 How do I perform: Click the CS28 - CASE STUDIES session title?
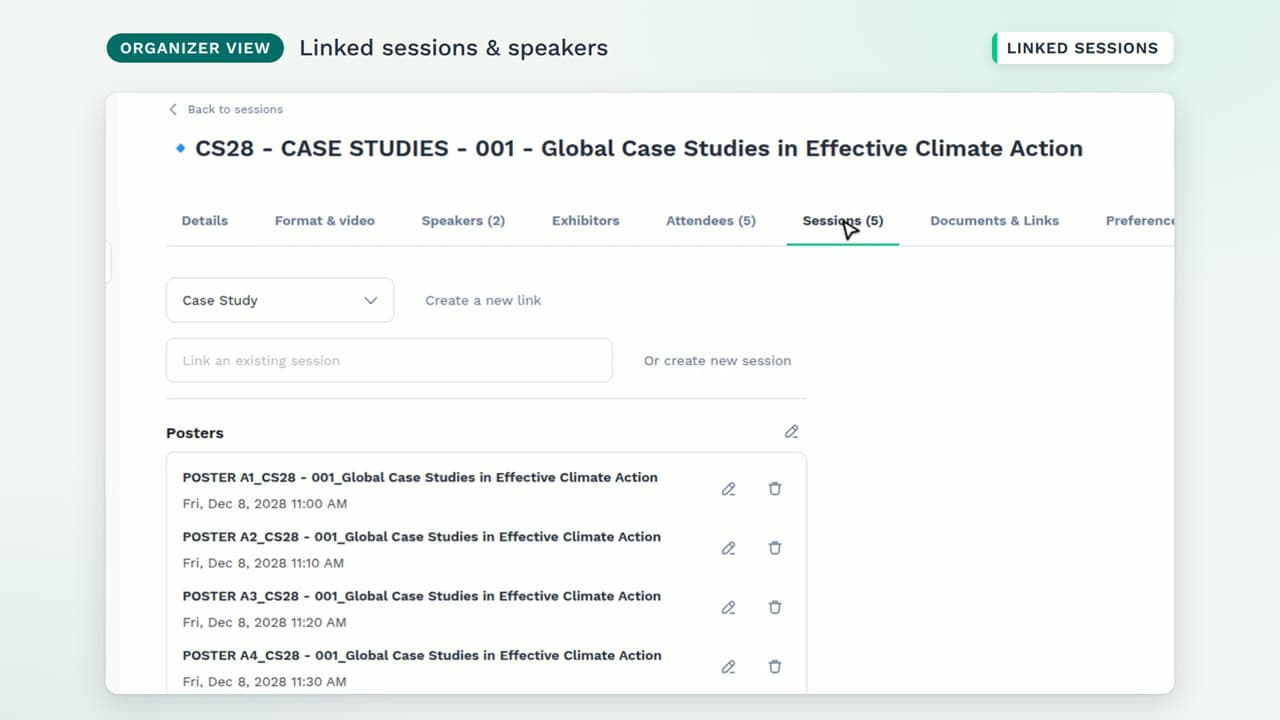click(x=639, y=148)
